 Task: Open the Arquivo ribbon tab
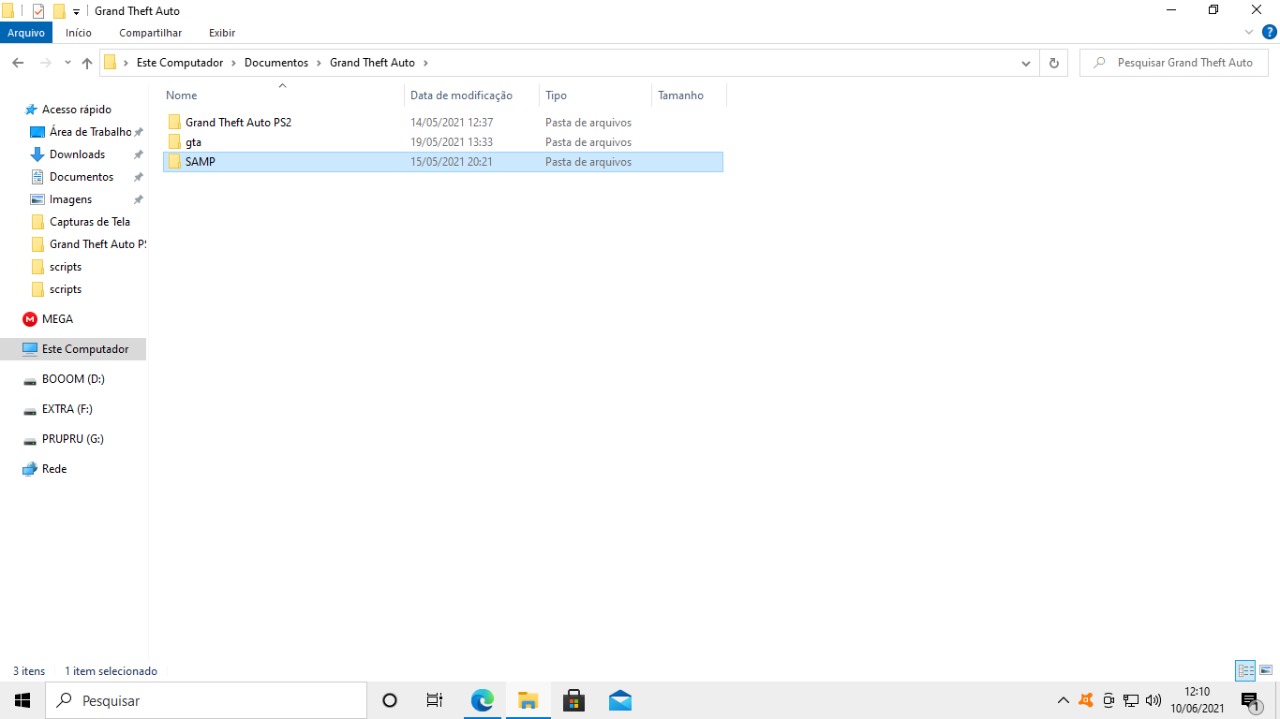pyautogui.click(x=26, y=33)
